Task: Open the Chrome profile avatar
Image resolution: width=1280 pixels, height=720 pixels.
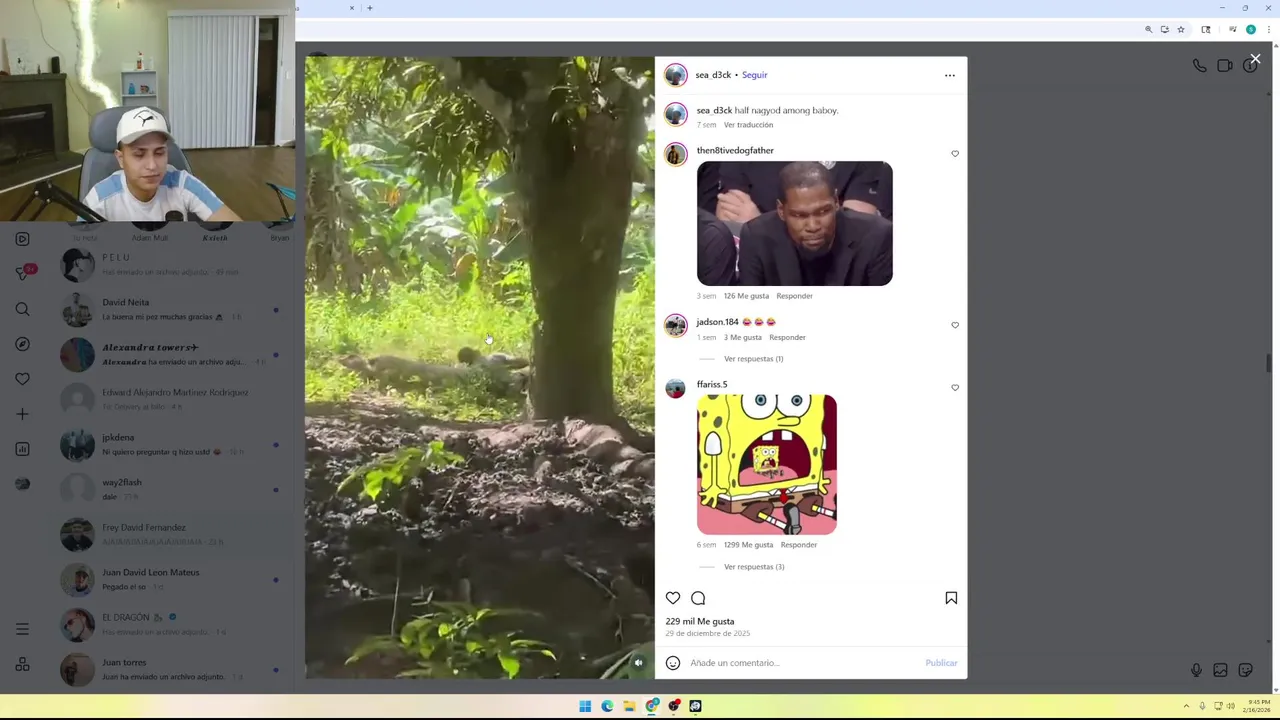Action: pyautogui.click(x=1250, y=30)
